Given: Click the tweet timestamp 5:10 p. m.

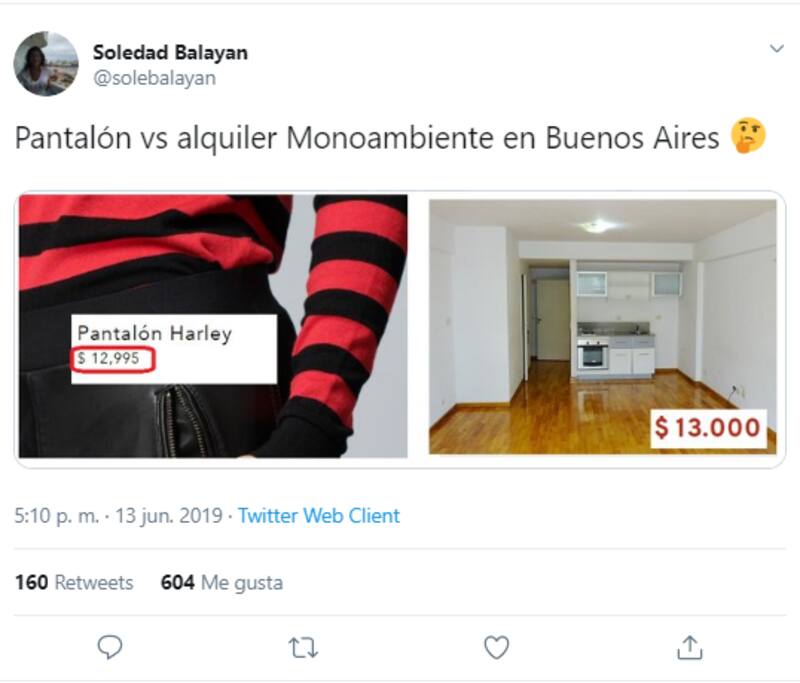Looking at the screenshot, I should coord(57,516).
